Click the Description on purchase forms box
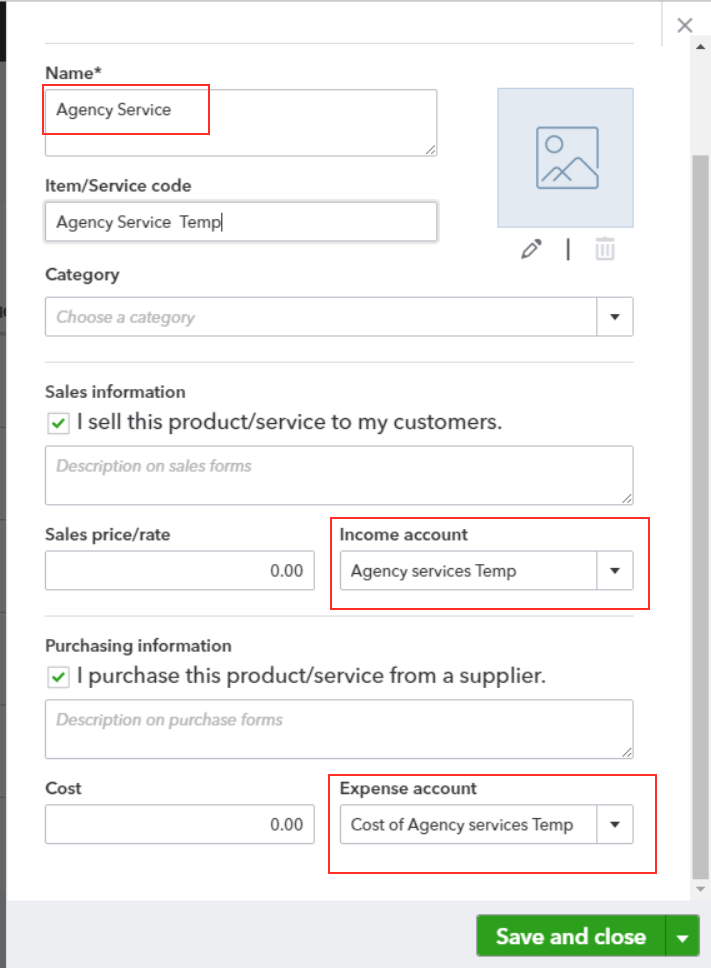The width and height of the screenshot is (711, 968). pos(339,729)
